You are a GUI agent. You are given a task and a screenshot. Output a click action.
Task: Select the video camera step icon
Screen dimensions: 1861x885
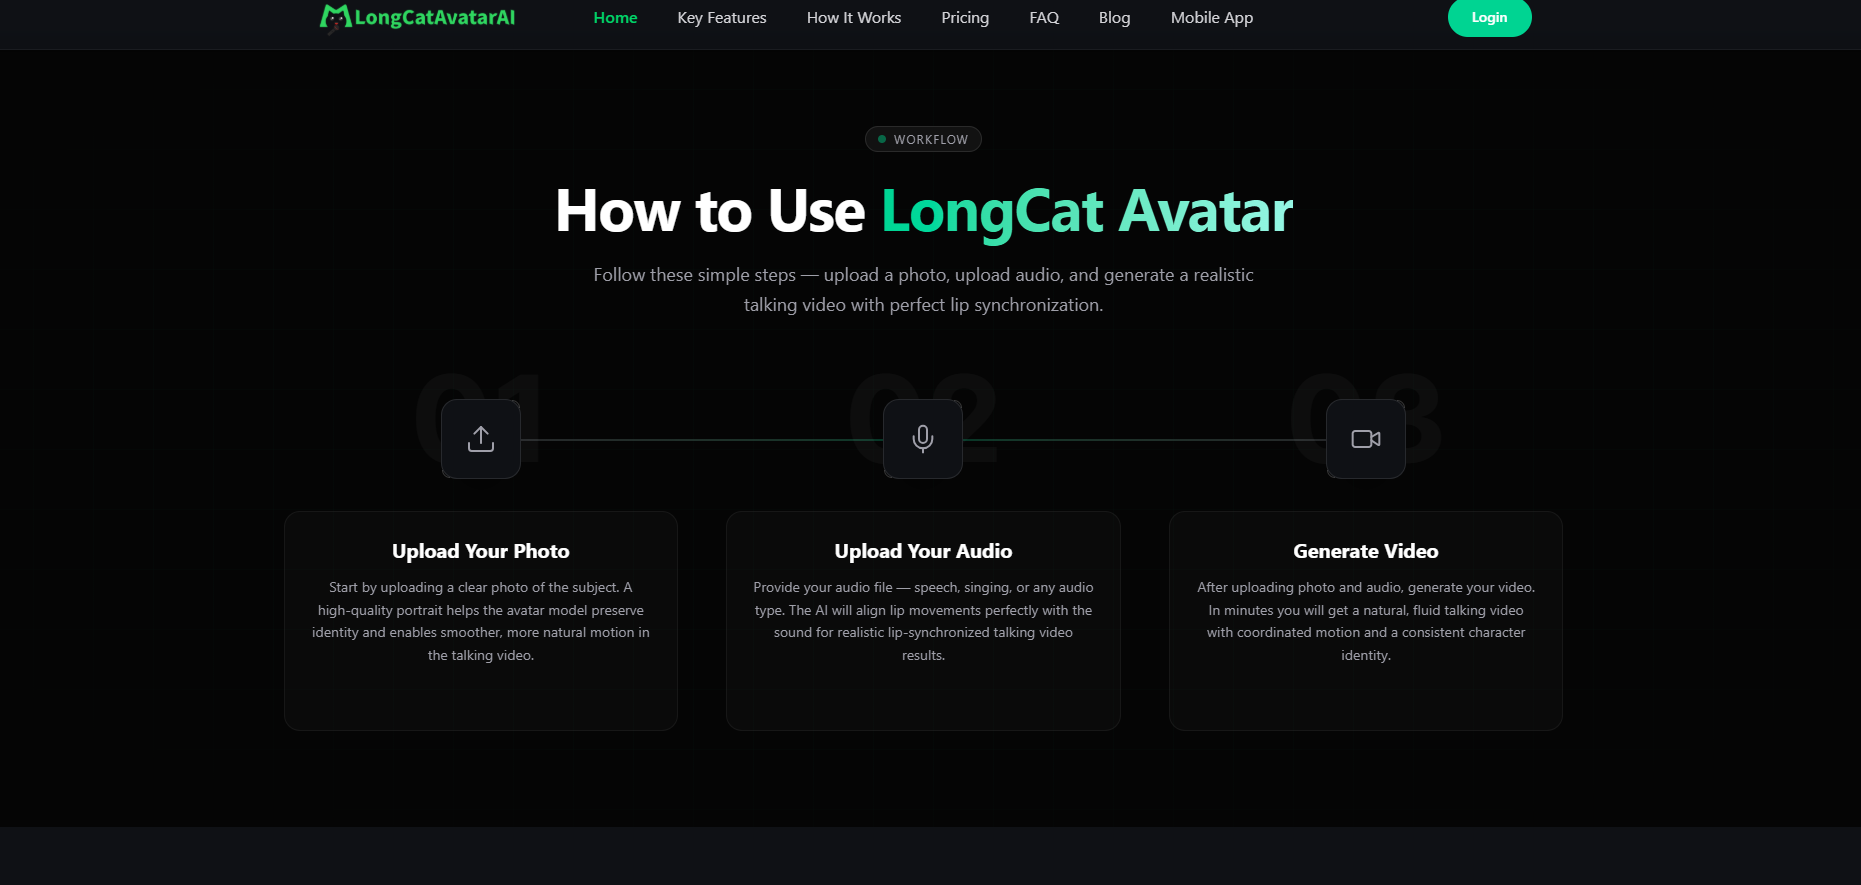(1366, 439)
